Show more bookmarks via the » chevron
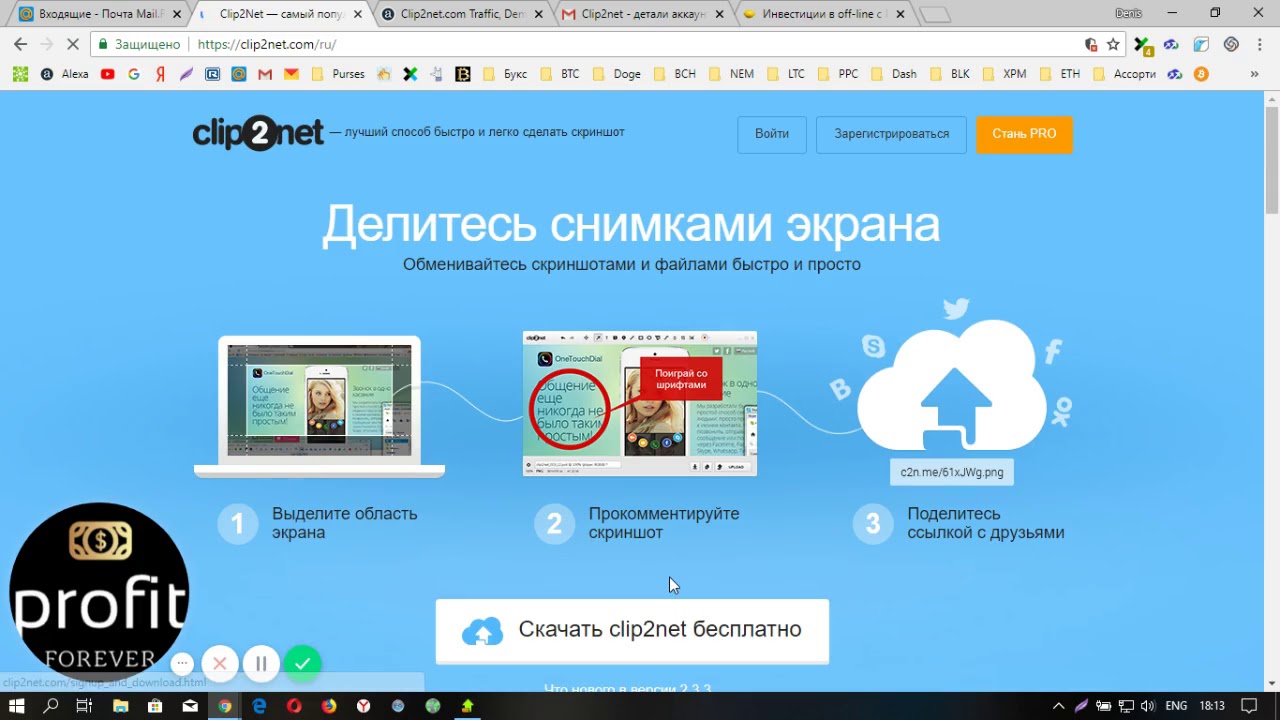This screenshot has height=720, width=1280. (x=1254, y=74)
